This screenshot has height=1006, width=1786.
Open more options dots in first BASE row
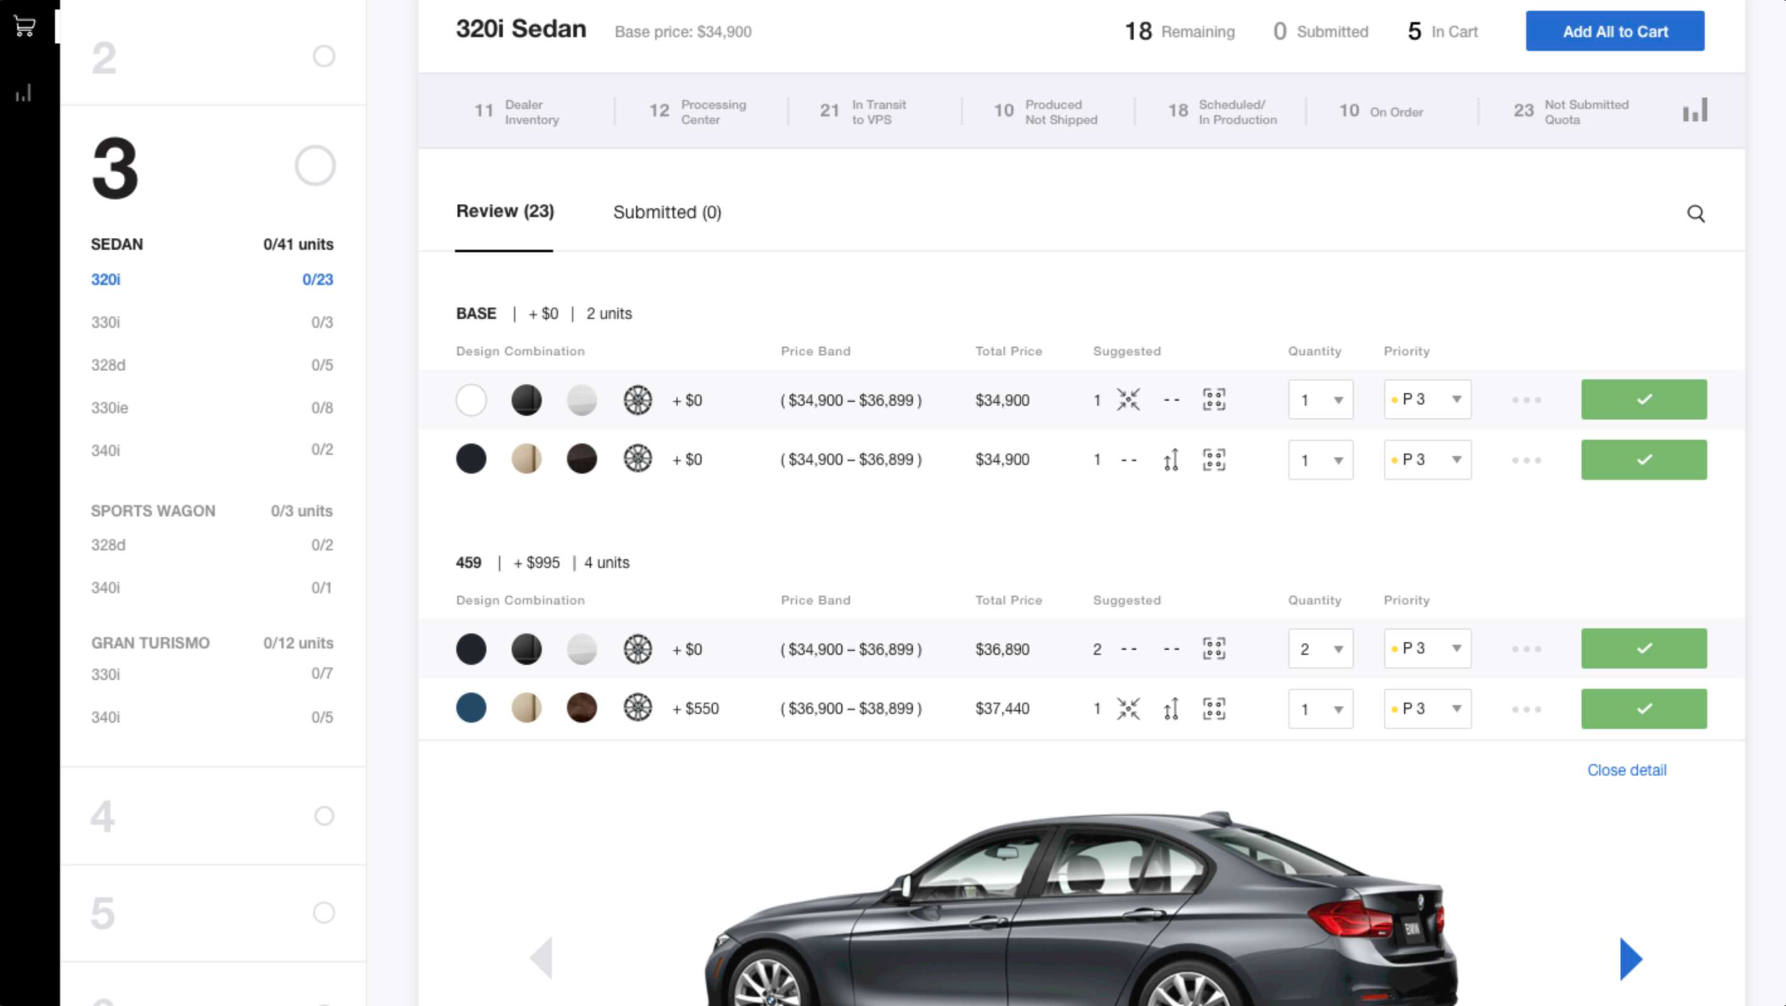click(1526, 400)
